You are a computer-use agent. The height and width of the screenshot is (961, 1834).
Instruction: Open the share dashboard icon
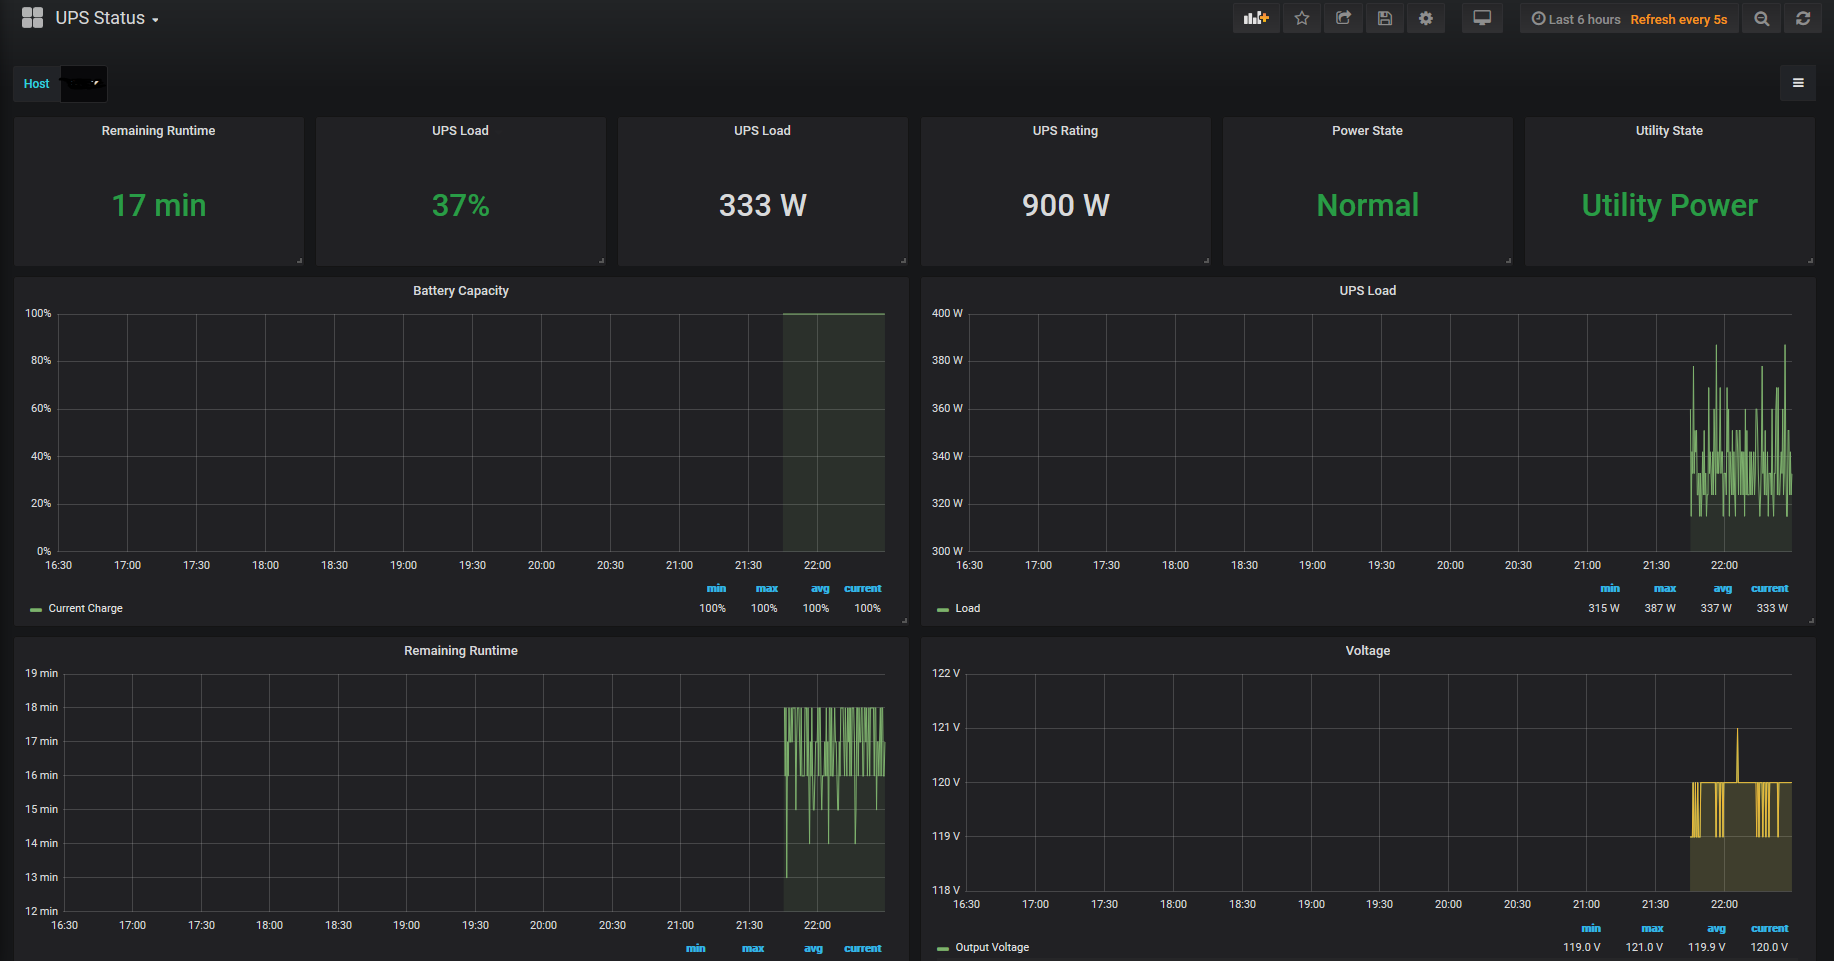pyautogui.click(x=1343, y=18)
